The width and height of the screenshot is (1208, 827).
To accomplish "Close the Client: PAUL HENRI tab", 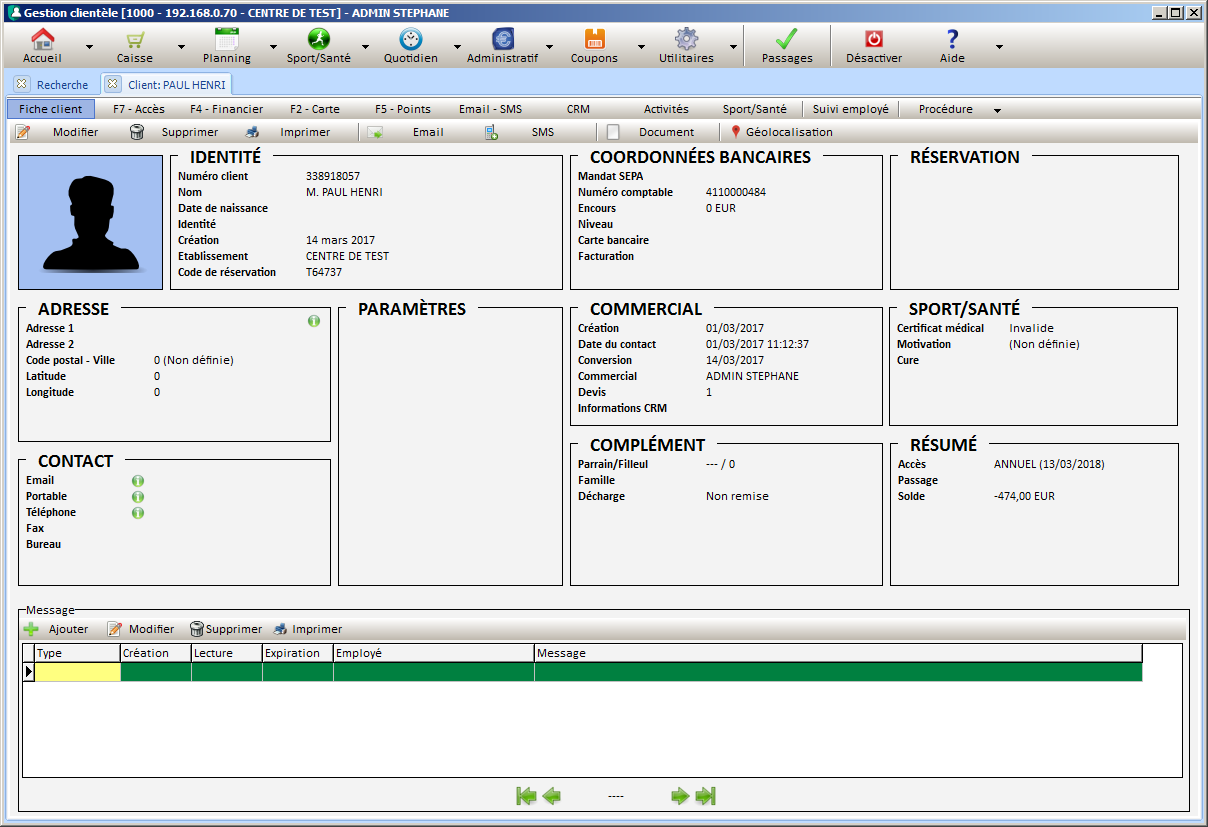I will pyautogui.click(x=112, y=84).
